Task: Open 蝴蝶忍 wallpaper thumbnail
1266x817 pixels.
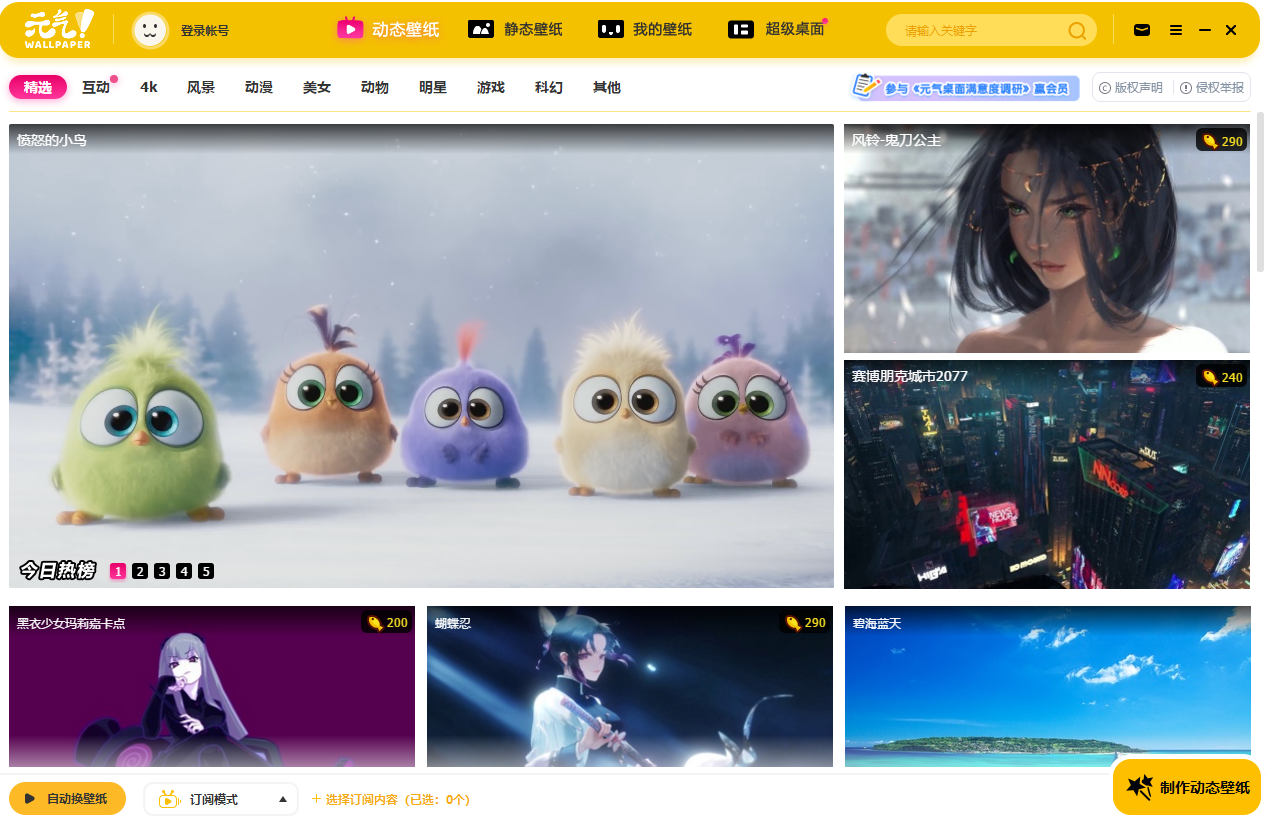Action: coord(630,686)
